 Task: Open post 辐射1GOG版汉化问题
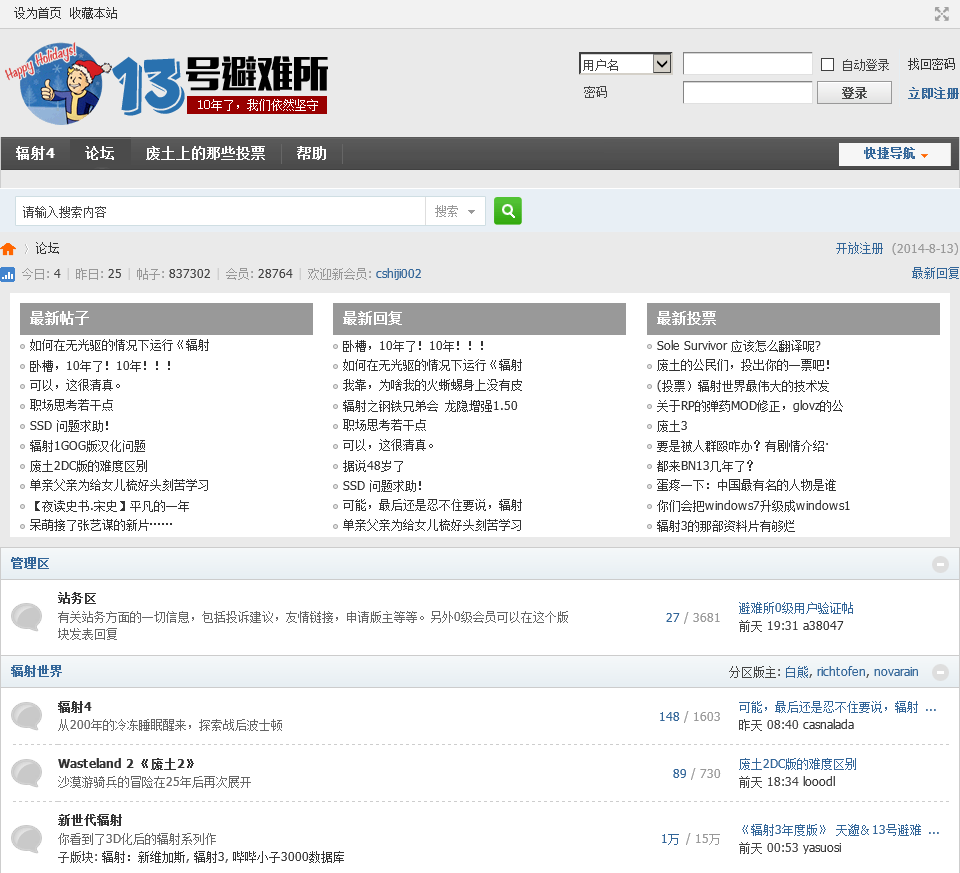88,446
